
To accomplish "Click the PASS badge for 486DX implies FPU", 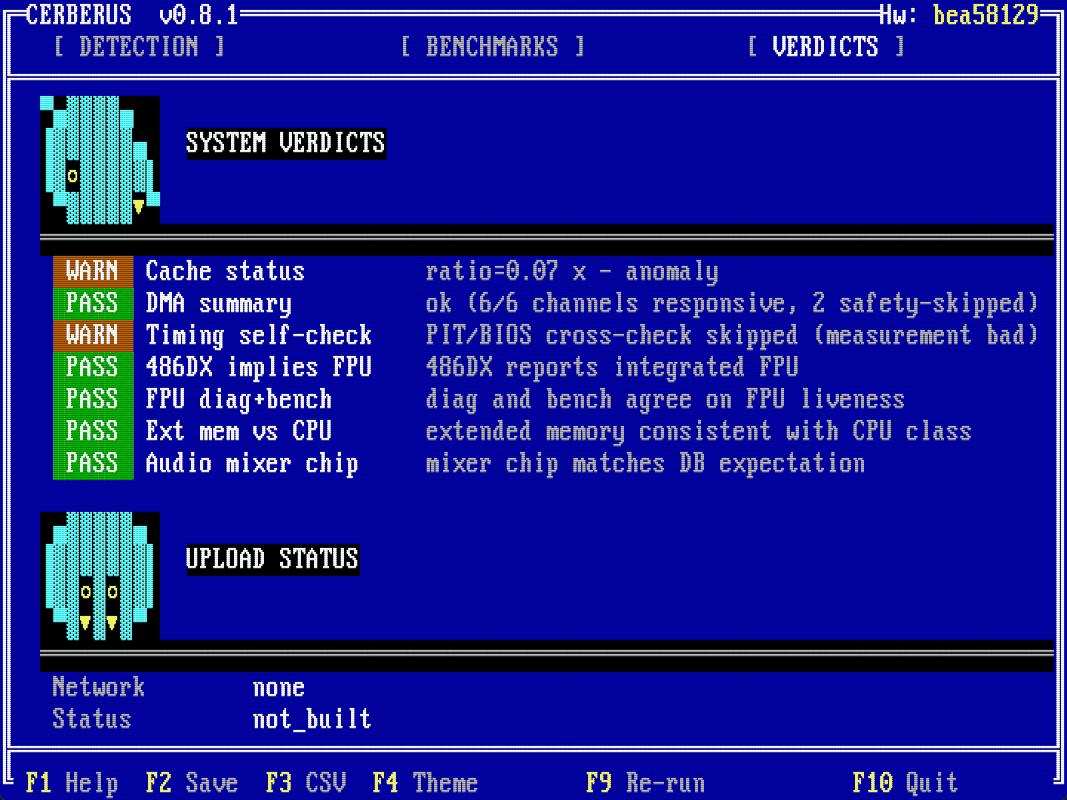I will (93, 367).
